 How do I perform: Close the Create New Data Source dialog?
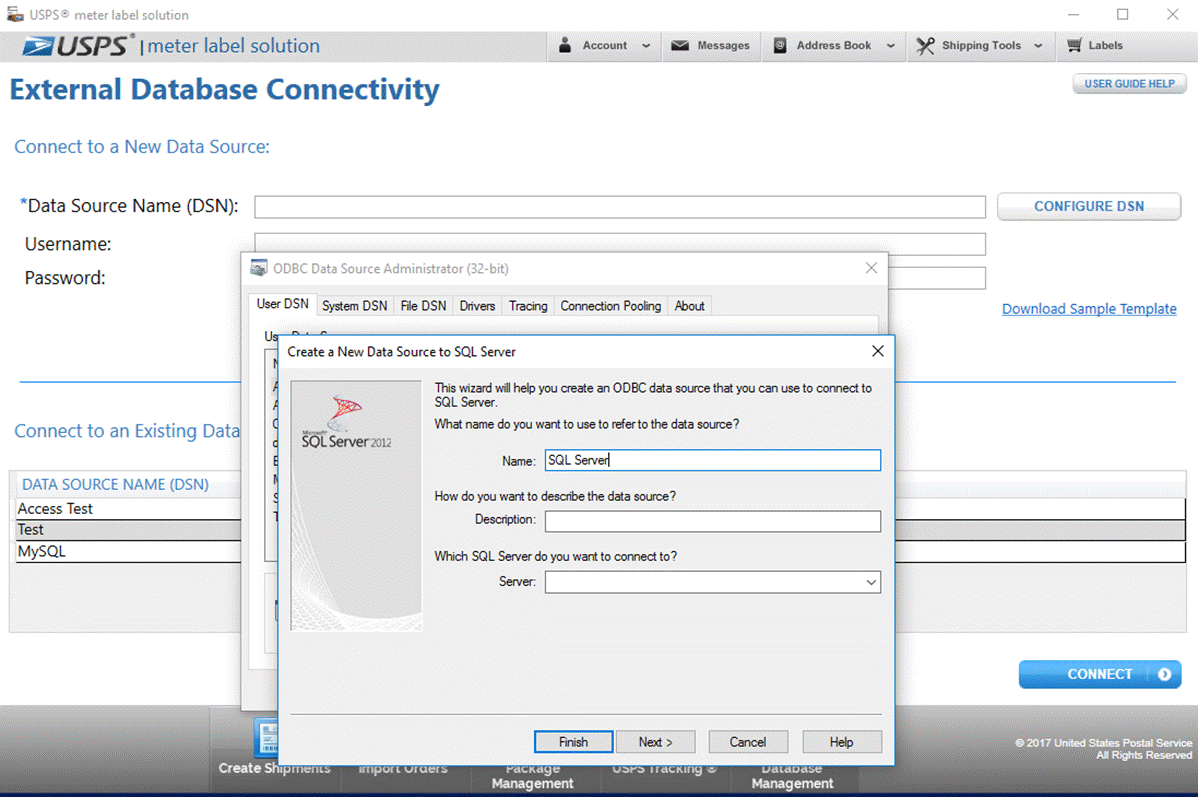pyautogui.click(x=877, y=351)
